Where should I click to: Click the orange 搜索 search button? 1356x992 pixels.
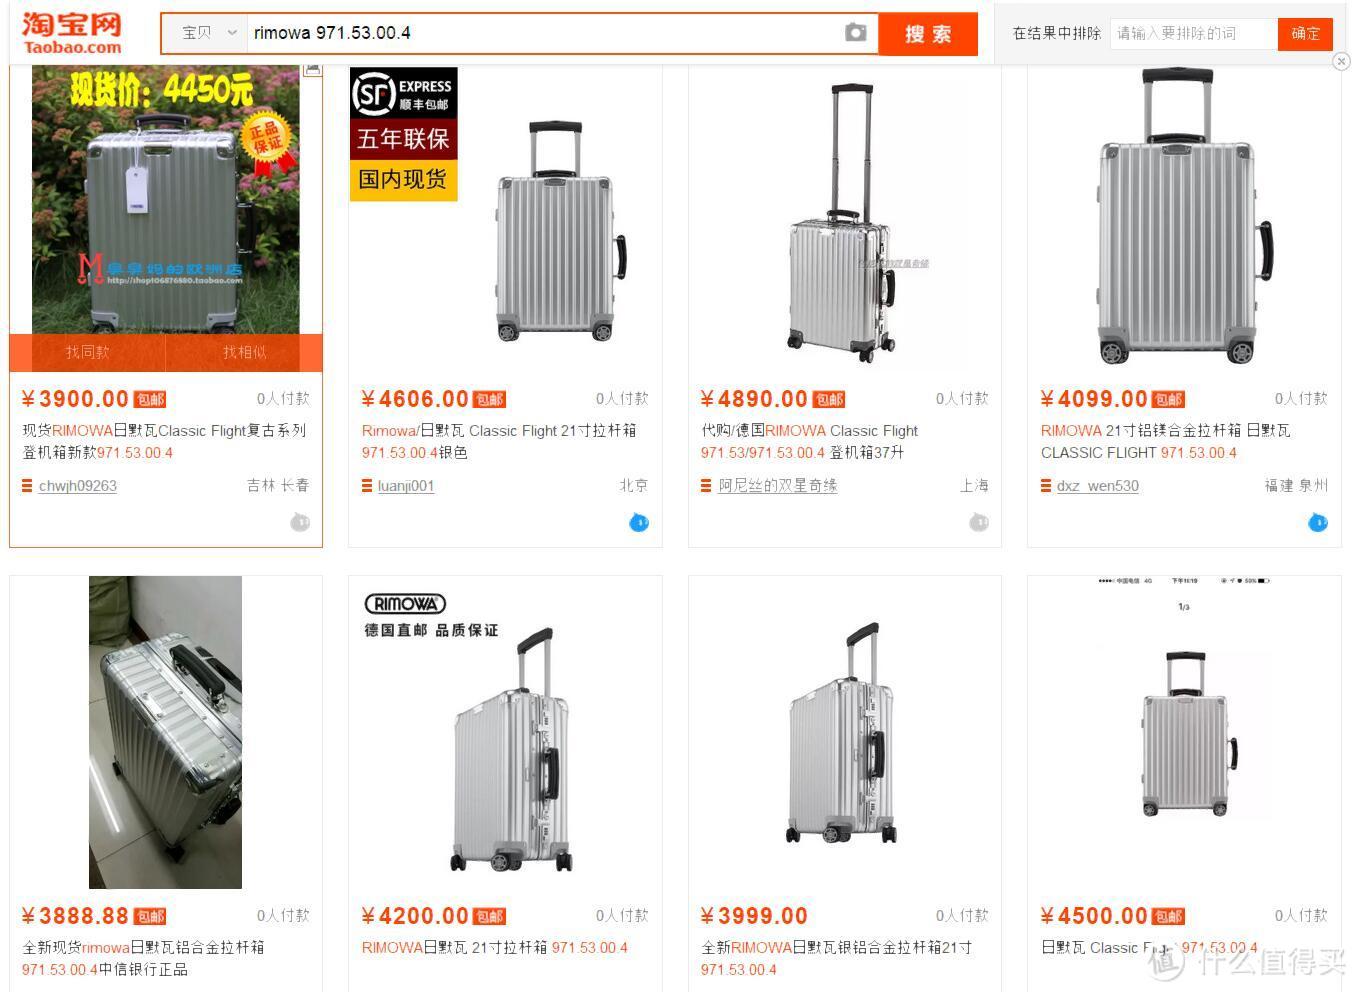pos(928,34)
